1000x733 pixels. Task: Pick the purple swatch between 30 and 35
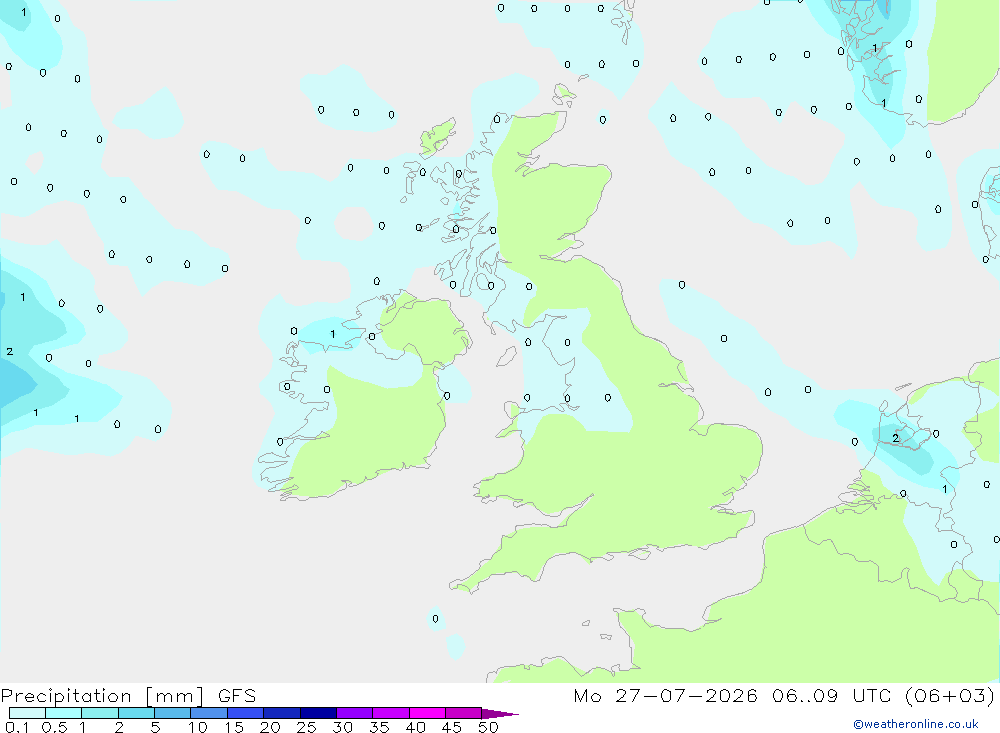click(x=355, y=713)
